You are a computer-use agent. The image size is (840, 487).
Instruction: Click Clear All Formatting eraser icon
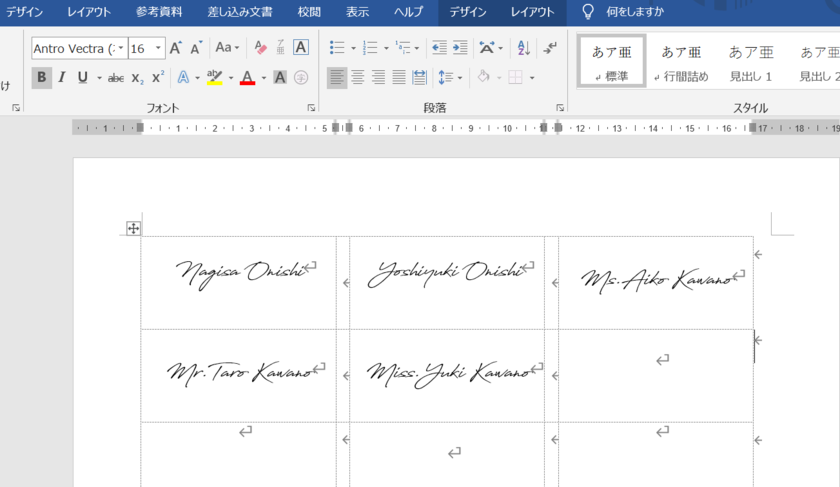(x=260, y=48)
